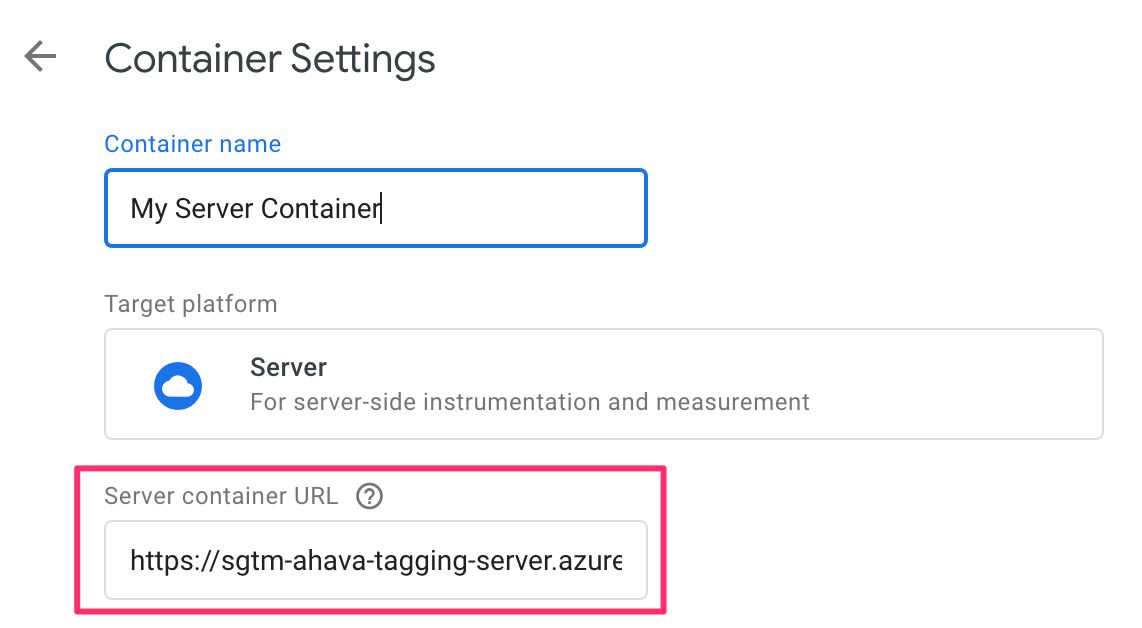Place cursor on 'My' in container name

149,208
